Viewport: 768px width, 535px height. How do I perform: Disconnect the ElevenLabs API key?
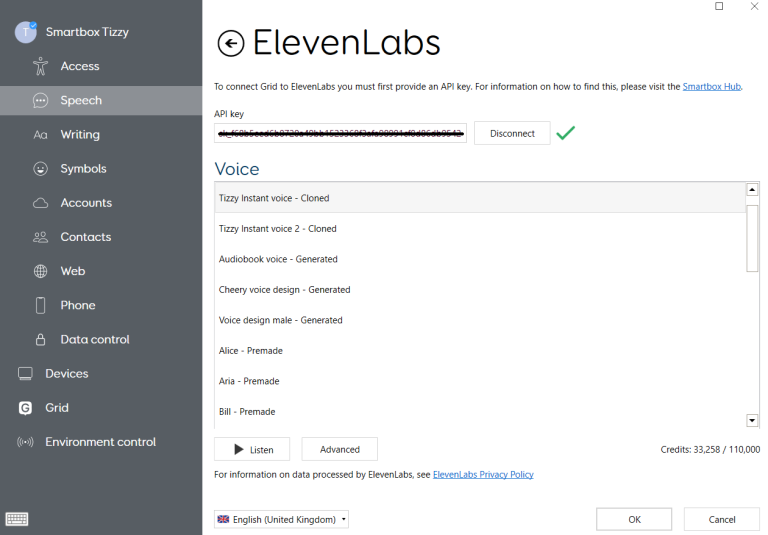tap(512, 133)
